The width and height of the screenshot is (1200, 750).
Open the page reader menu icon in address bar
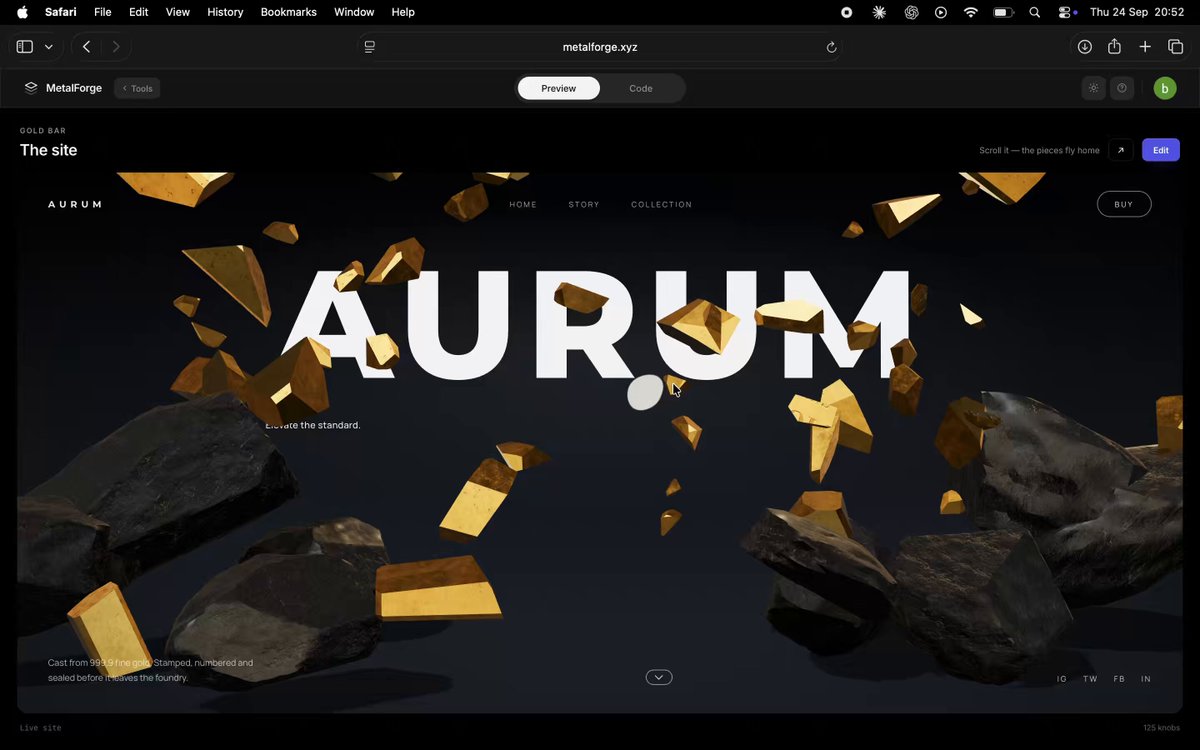tap(370, 47)
